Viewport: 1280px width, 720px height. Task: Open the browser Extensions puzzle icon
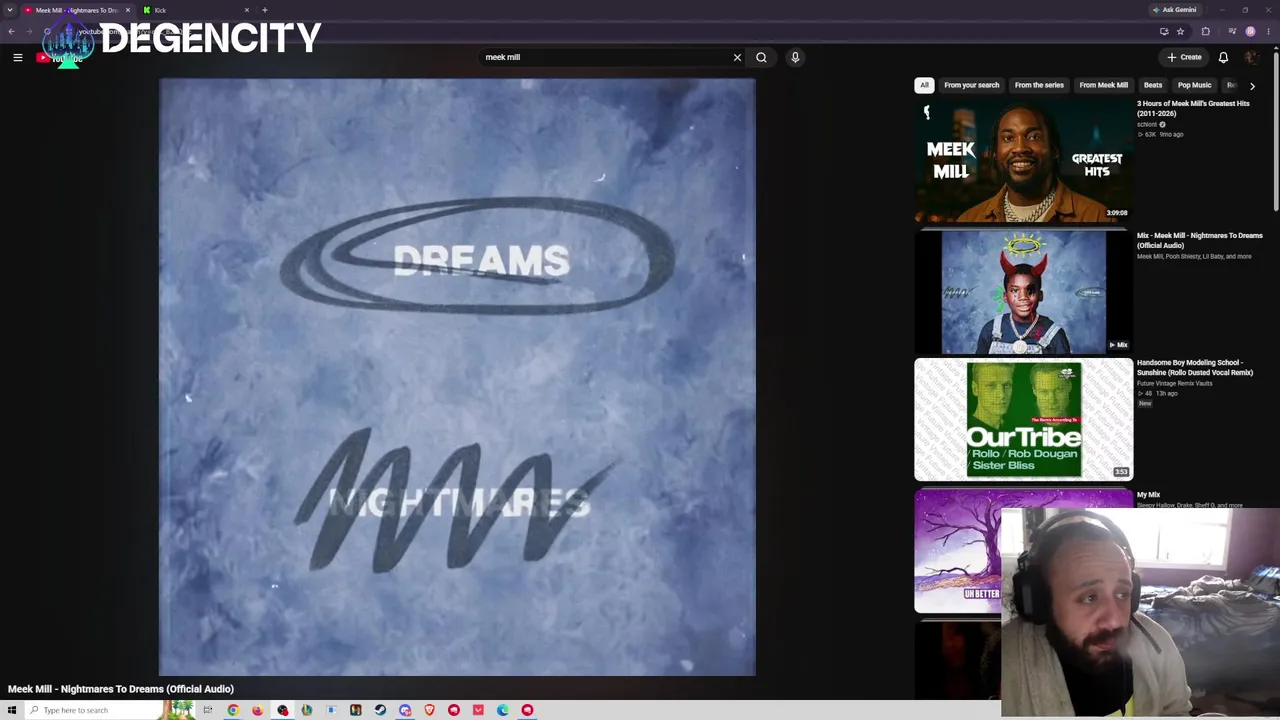1205,32
